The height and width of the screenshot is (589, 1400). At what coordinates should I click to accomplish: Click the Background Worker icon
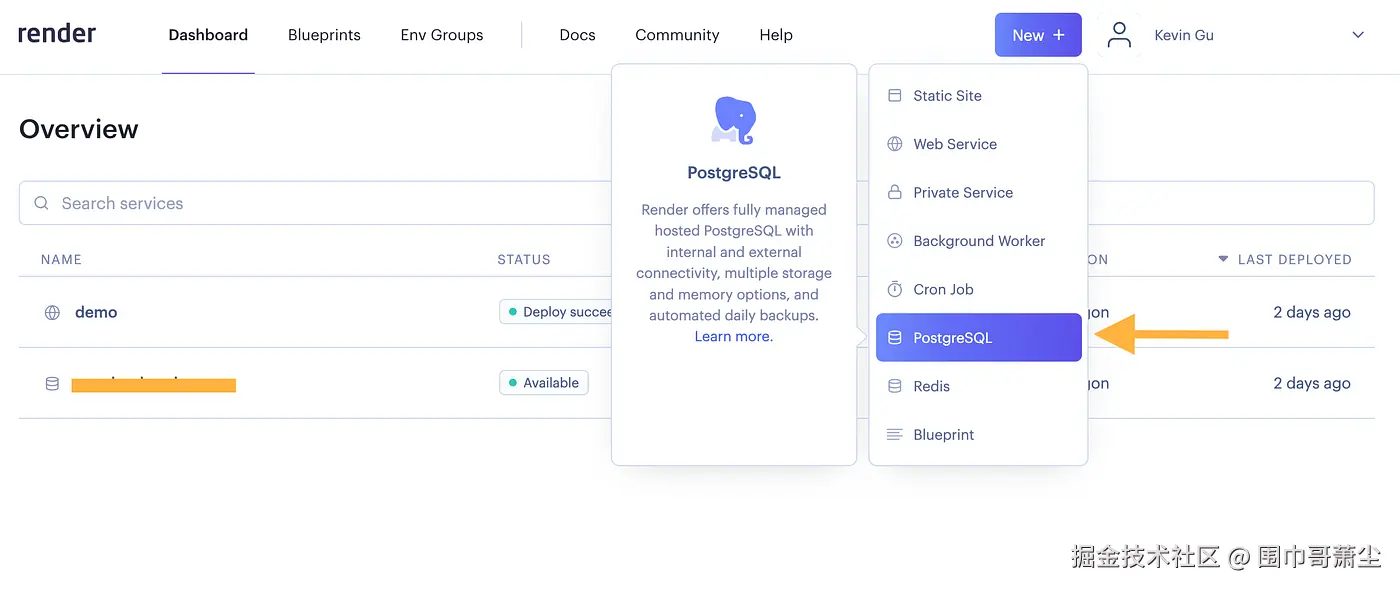pyautogui.click(x=895, y=241)
